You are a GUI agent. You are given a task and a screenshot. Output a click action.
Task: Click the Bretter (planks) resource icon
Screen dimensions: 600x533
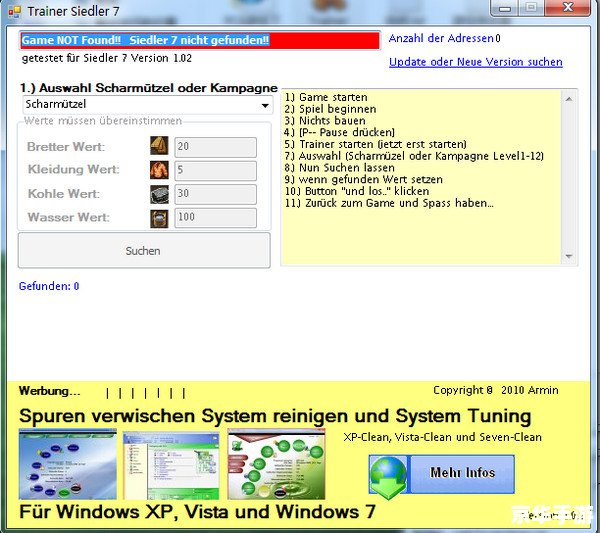(159, 145)
